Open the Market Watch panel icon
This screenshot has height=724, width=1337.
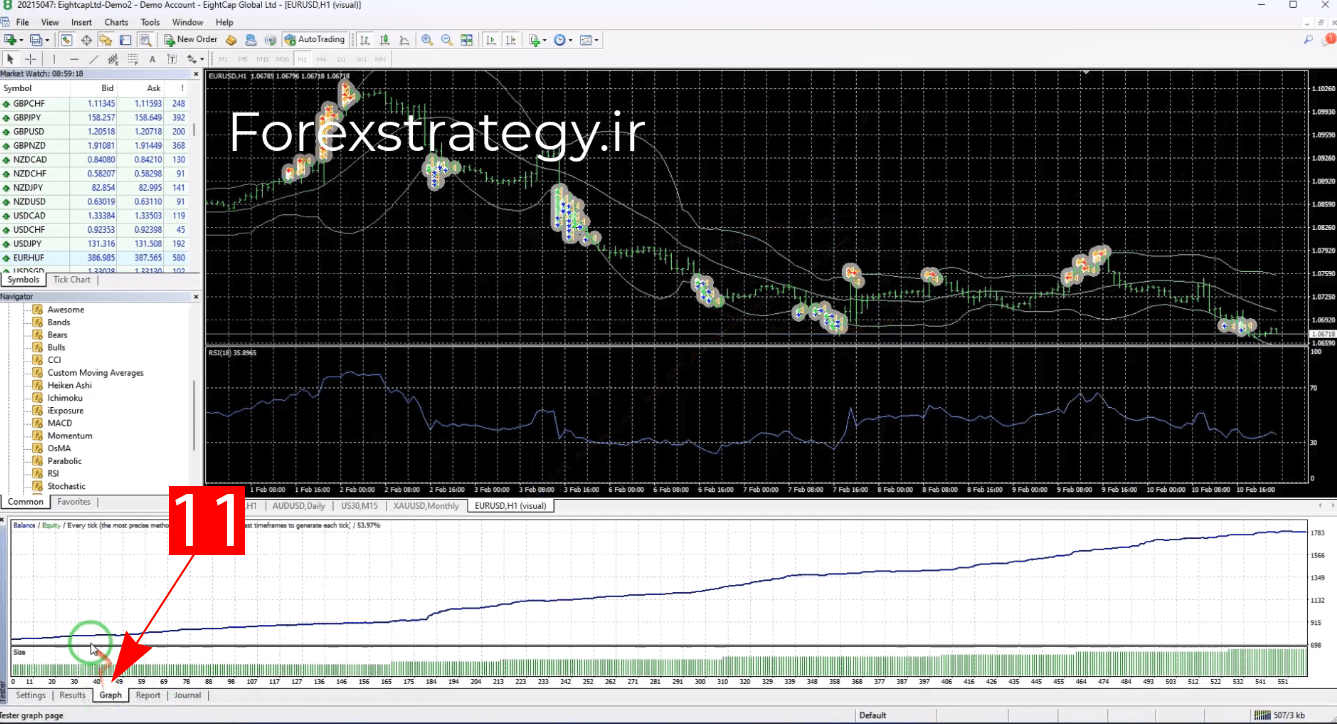click(x=66, y=40)
